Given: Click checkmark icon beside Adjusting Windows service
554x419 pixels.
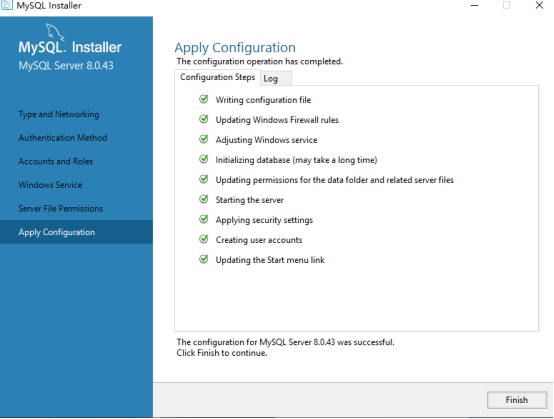Looking at the screenshot, I should [204, 139].
